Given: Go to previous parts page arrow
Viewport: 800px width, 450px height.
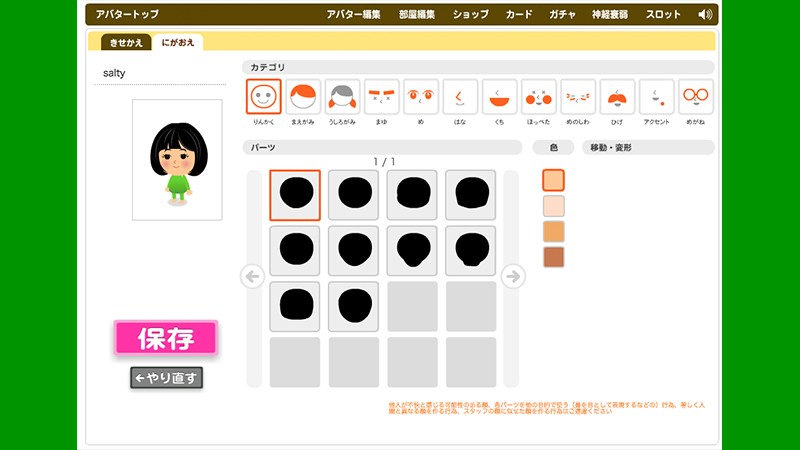Looking at the screenshot, I should tap(253, 277).
